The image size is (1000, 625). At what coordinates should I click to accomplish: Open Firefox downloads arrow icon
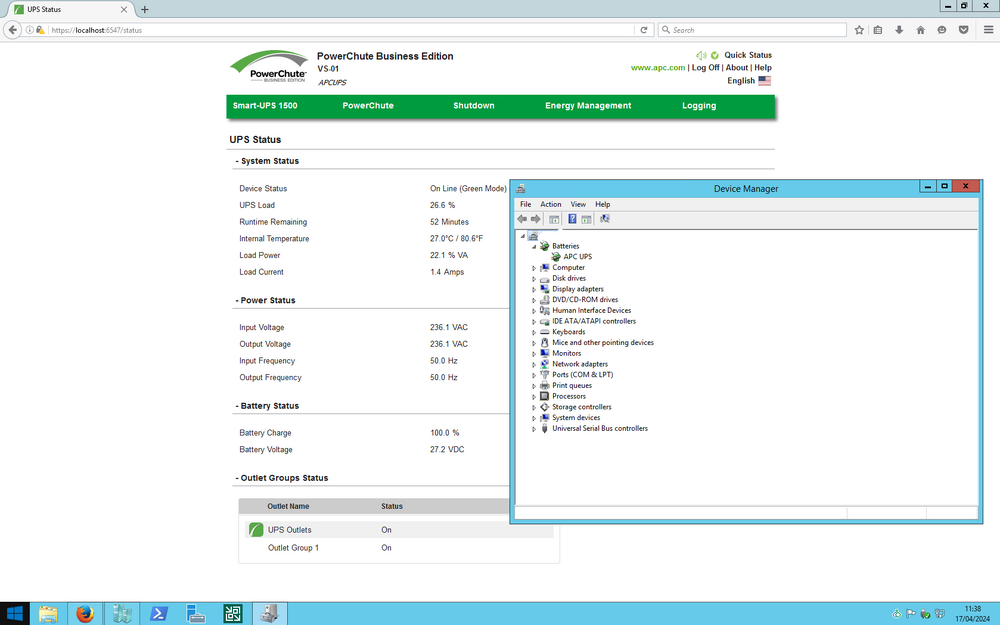point(899,30)
